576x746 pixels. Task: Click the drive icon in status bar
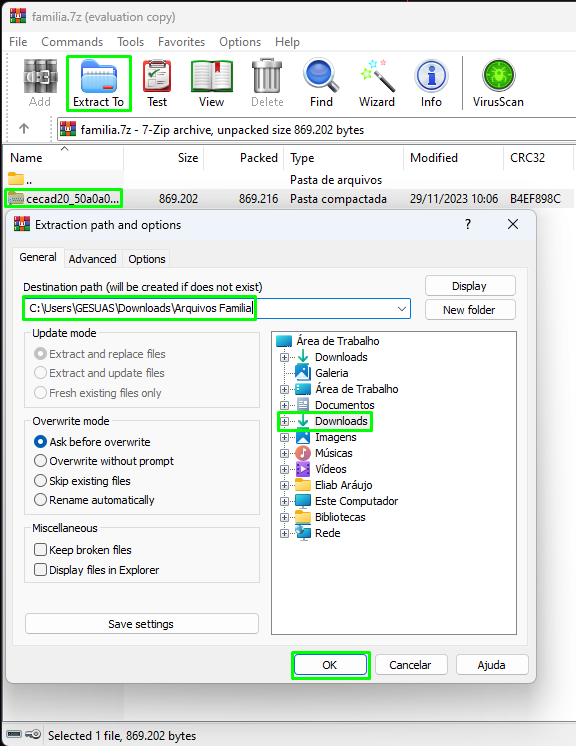coord(14,734)
